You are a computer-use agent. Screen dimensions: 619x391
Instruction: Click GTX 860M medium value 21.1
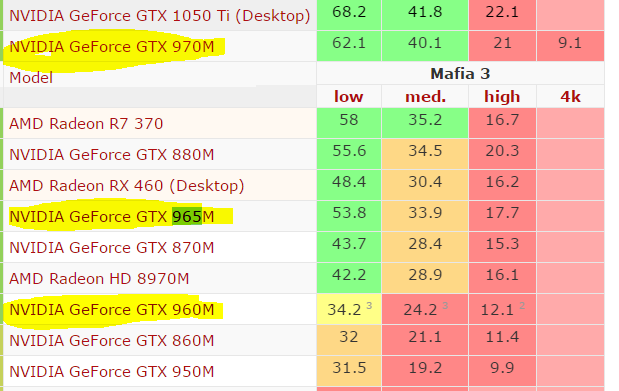(x=425, y=337)
